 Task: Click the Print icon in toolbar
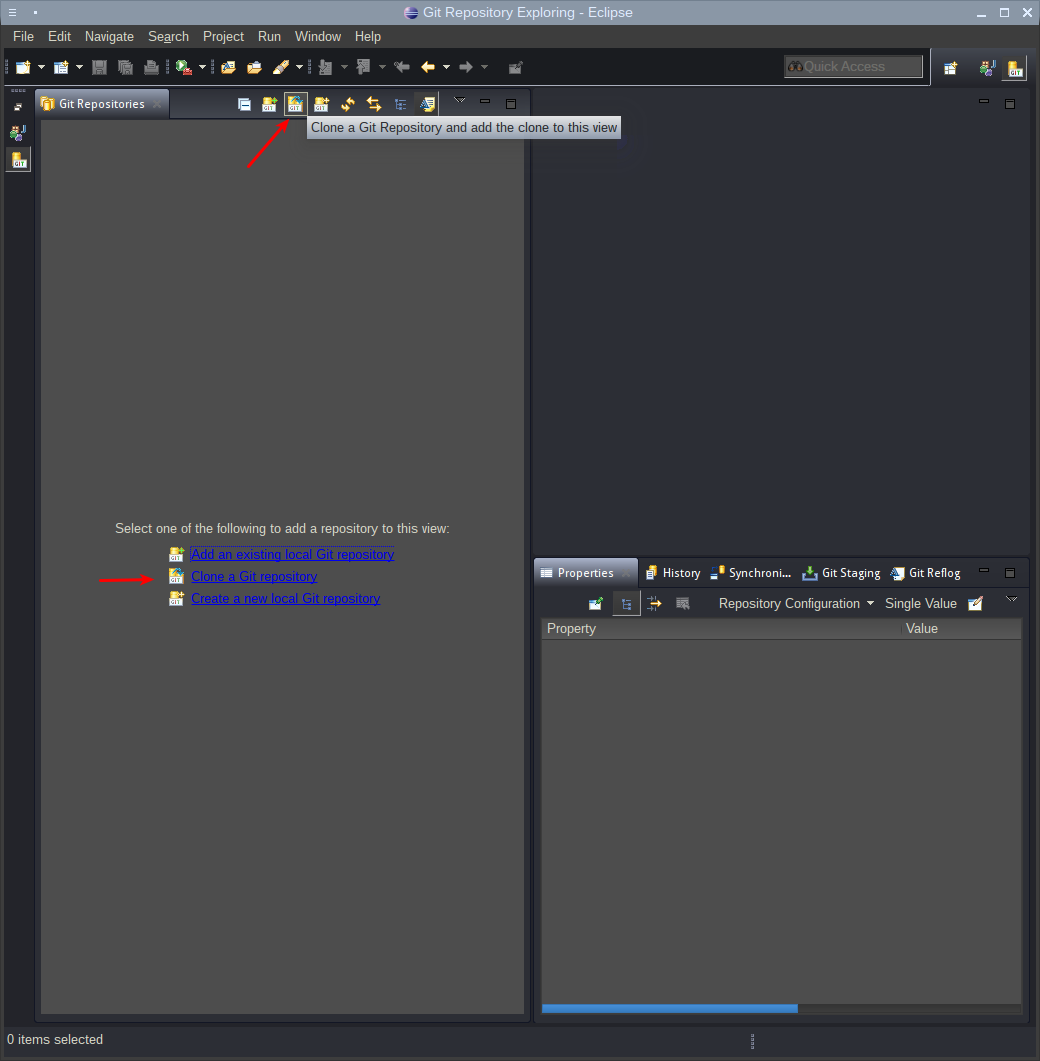click(x=152, y=67)
